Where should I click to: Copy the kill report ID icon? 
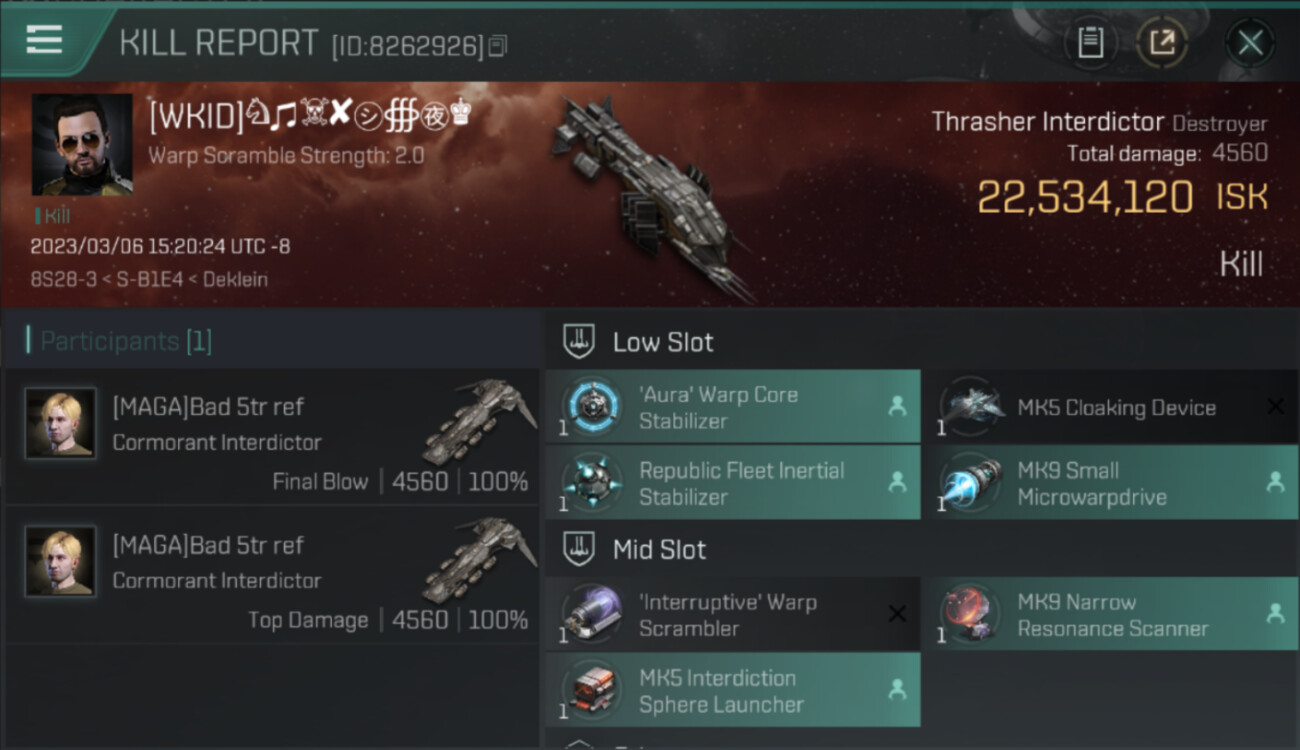pos(497,45)
